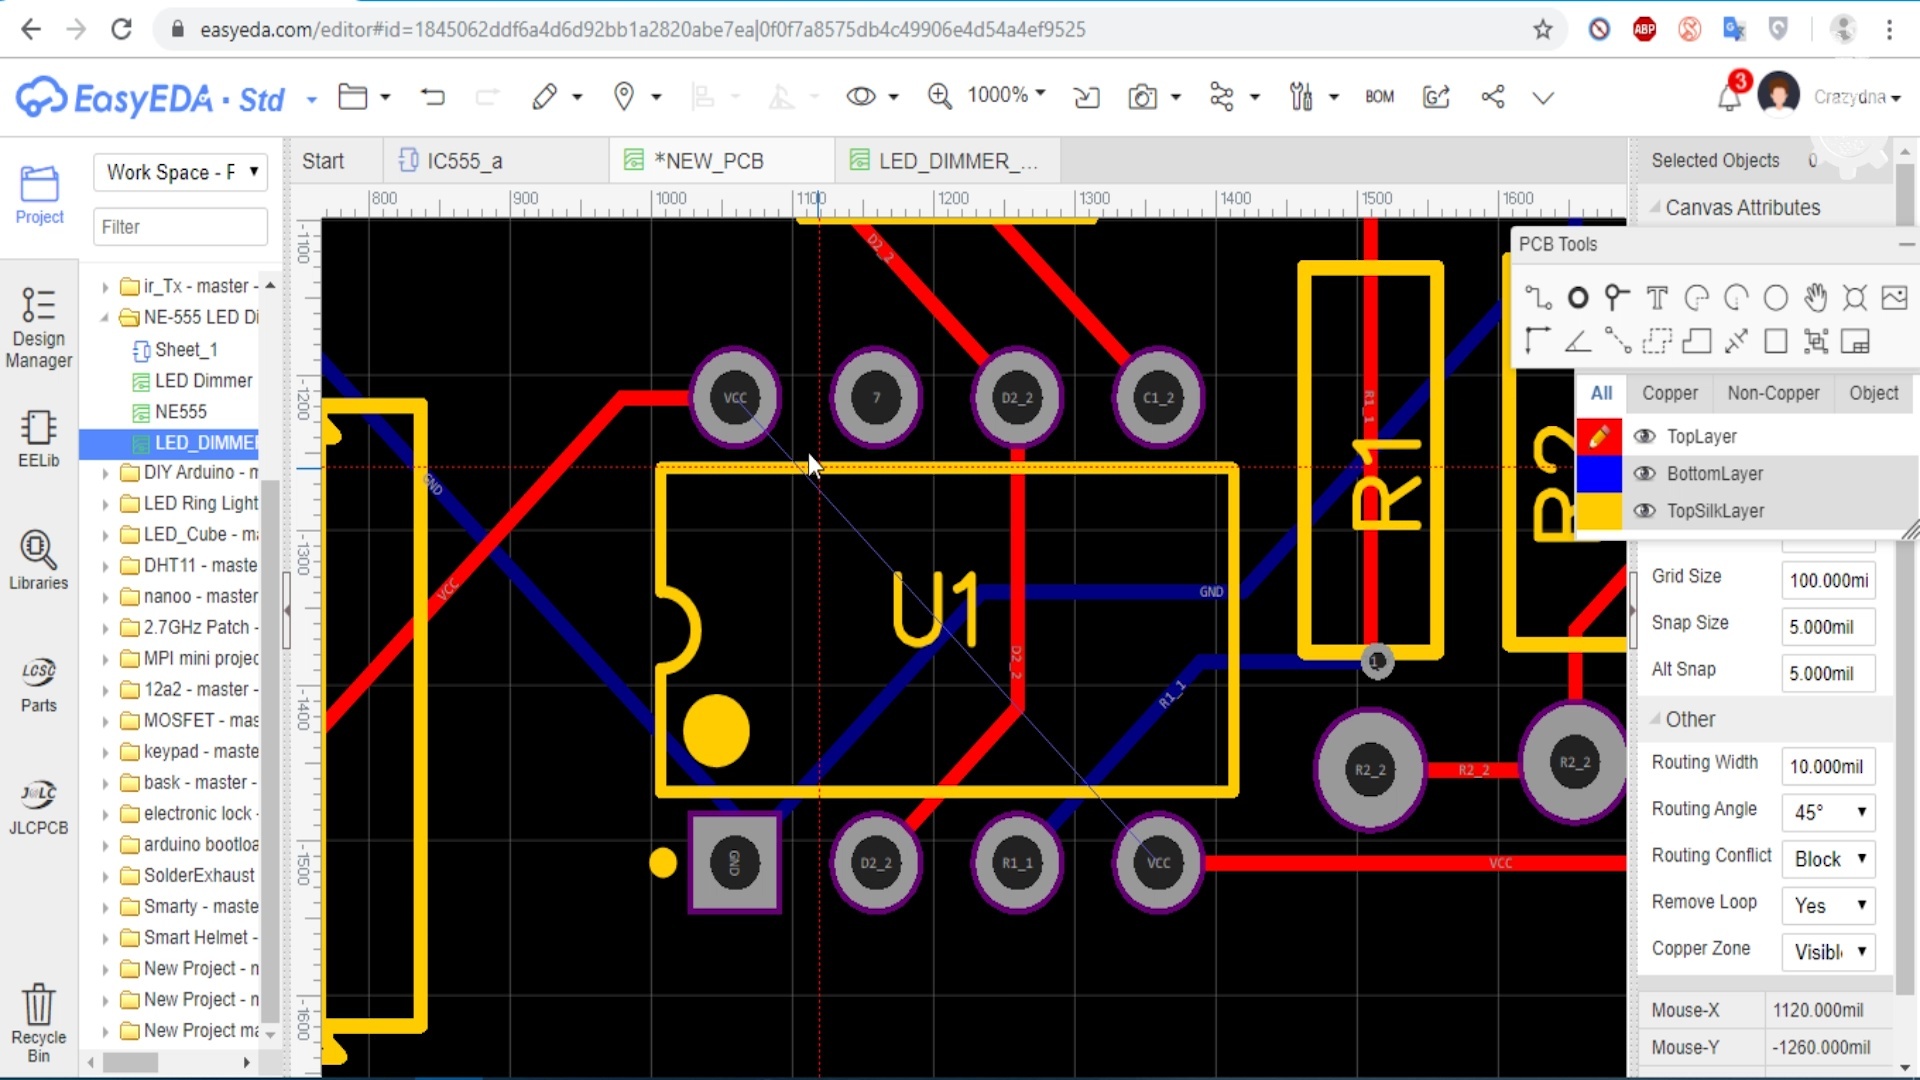This screenshot has height=1080, width=1920.
Task: Select the Copper Area tool
Action: click(1656, 341)
